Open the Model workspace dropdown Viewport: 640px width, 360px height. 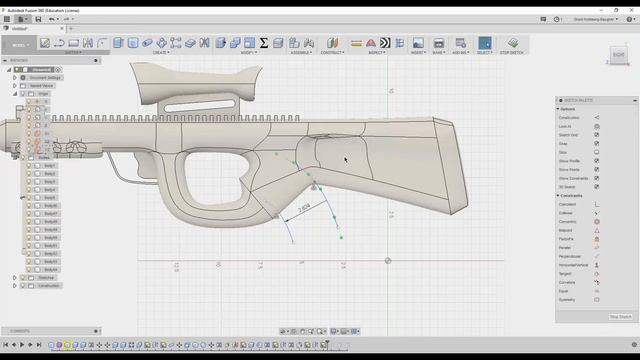tap(19, 45)
